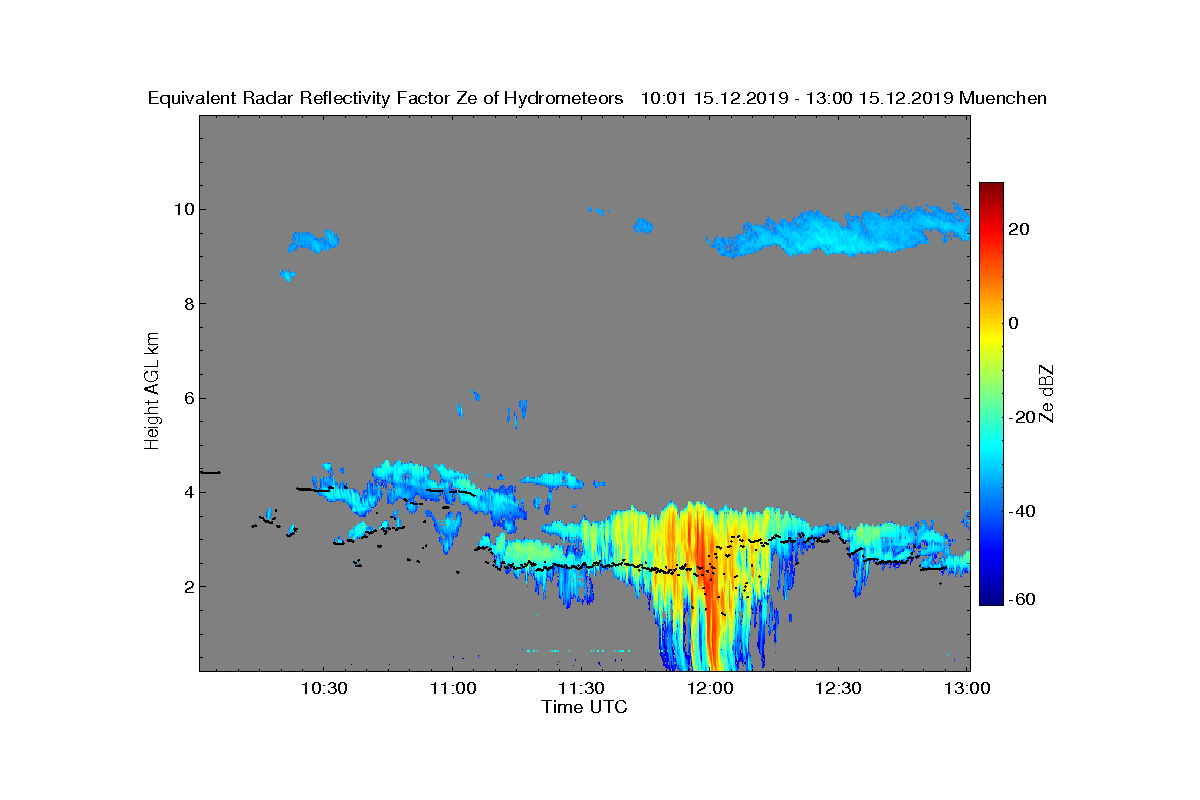The width and height of the screenshot is (1200, 800).
Task: Click the high cirrus cloud near 10 km
Action: pos(840,232)
